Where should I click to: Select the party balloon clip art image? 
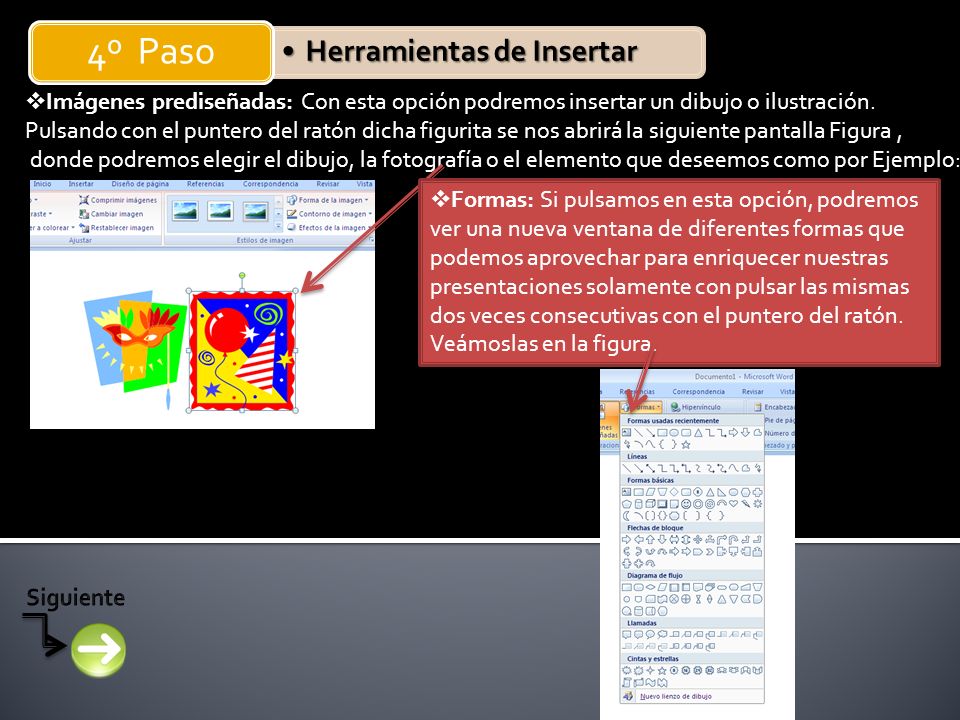coord(242,351)
